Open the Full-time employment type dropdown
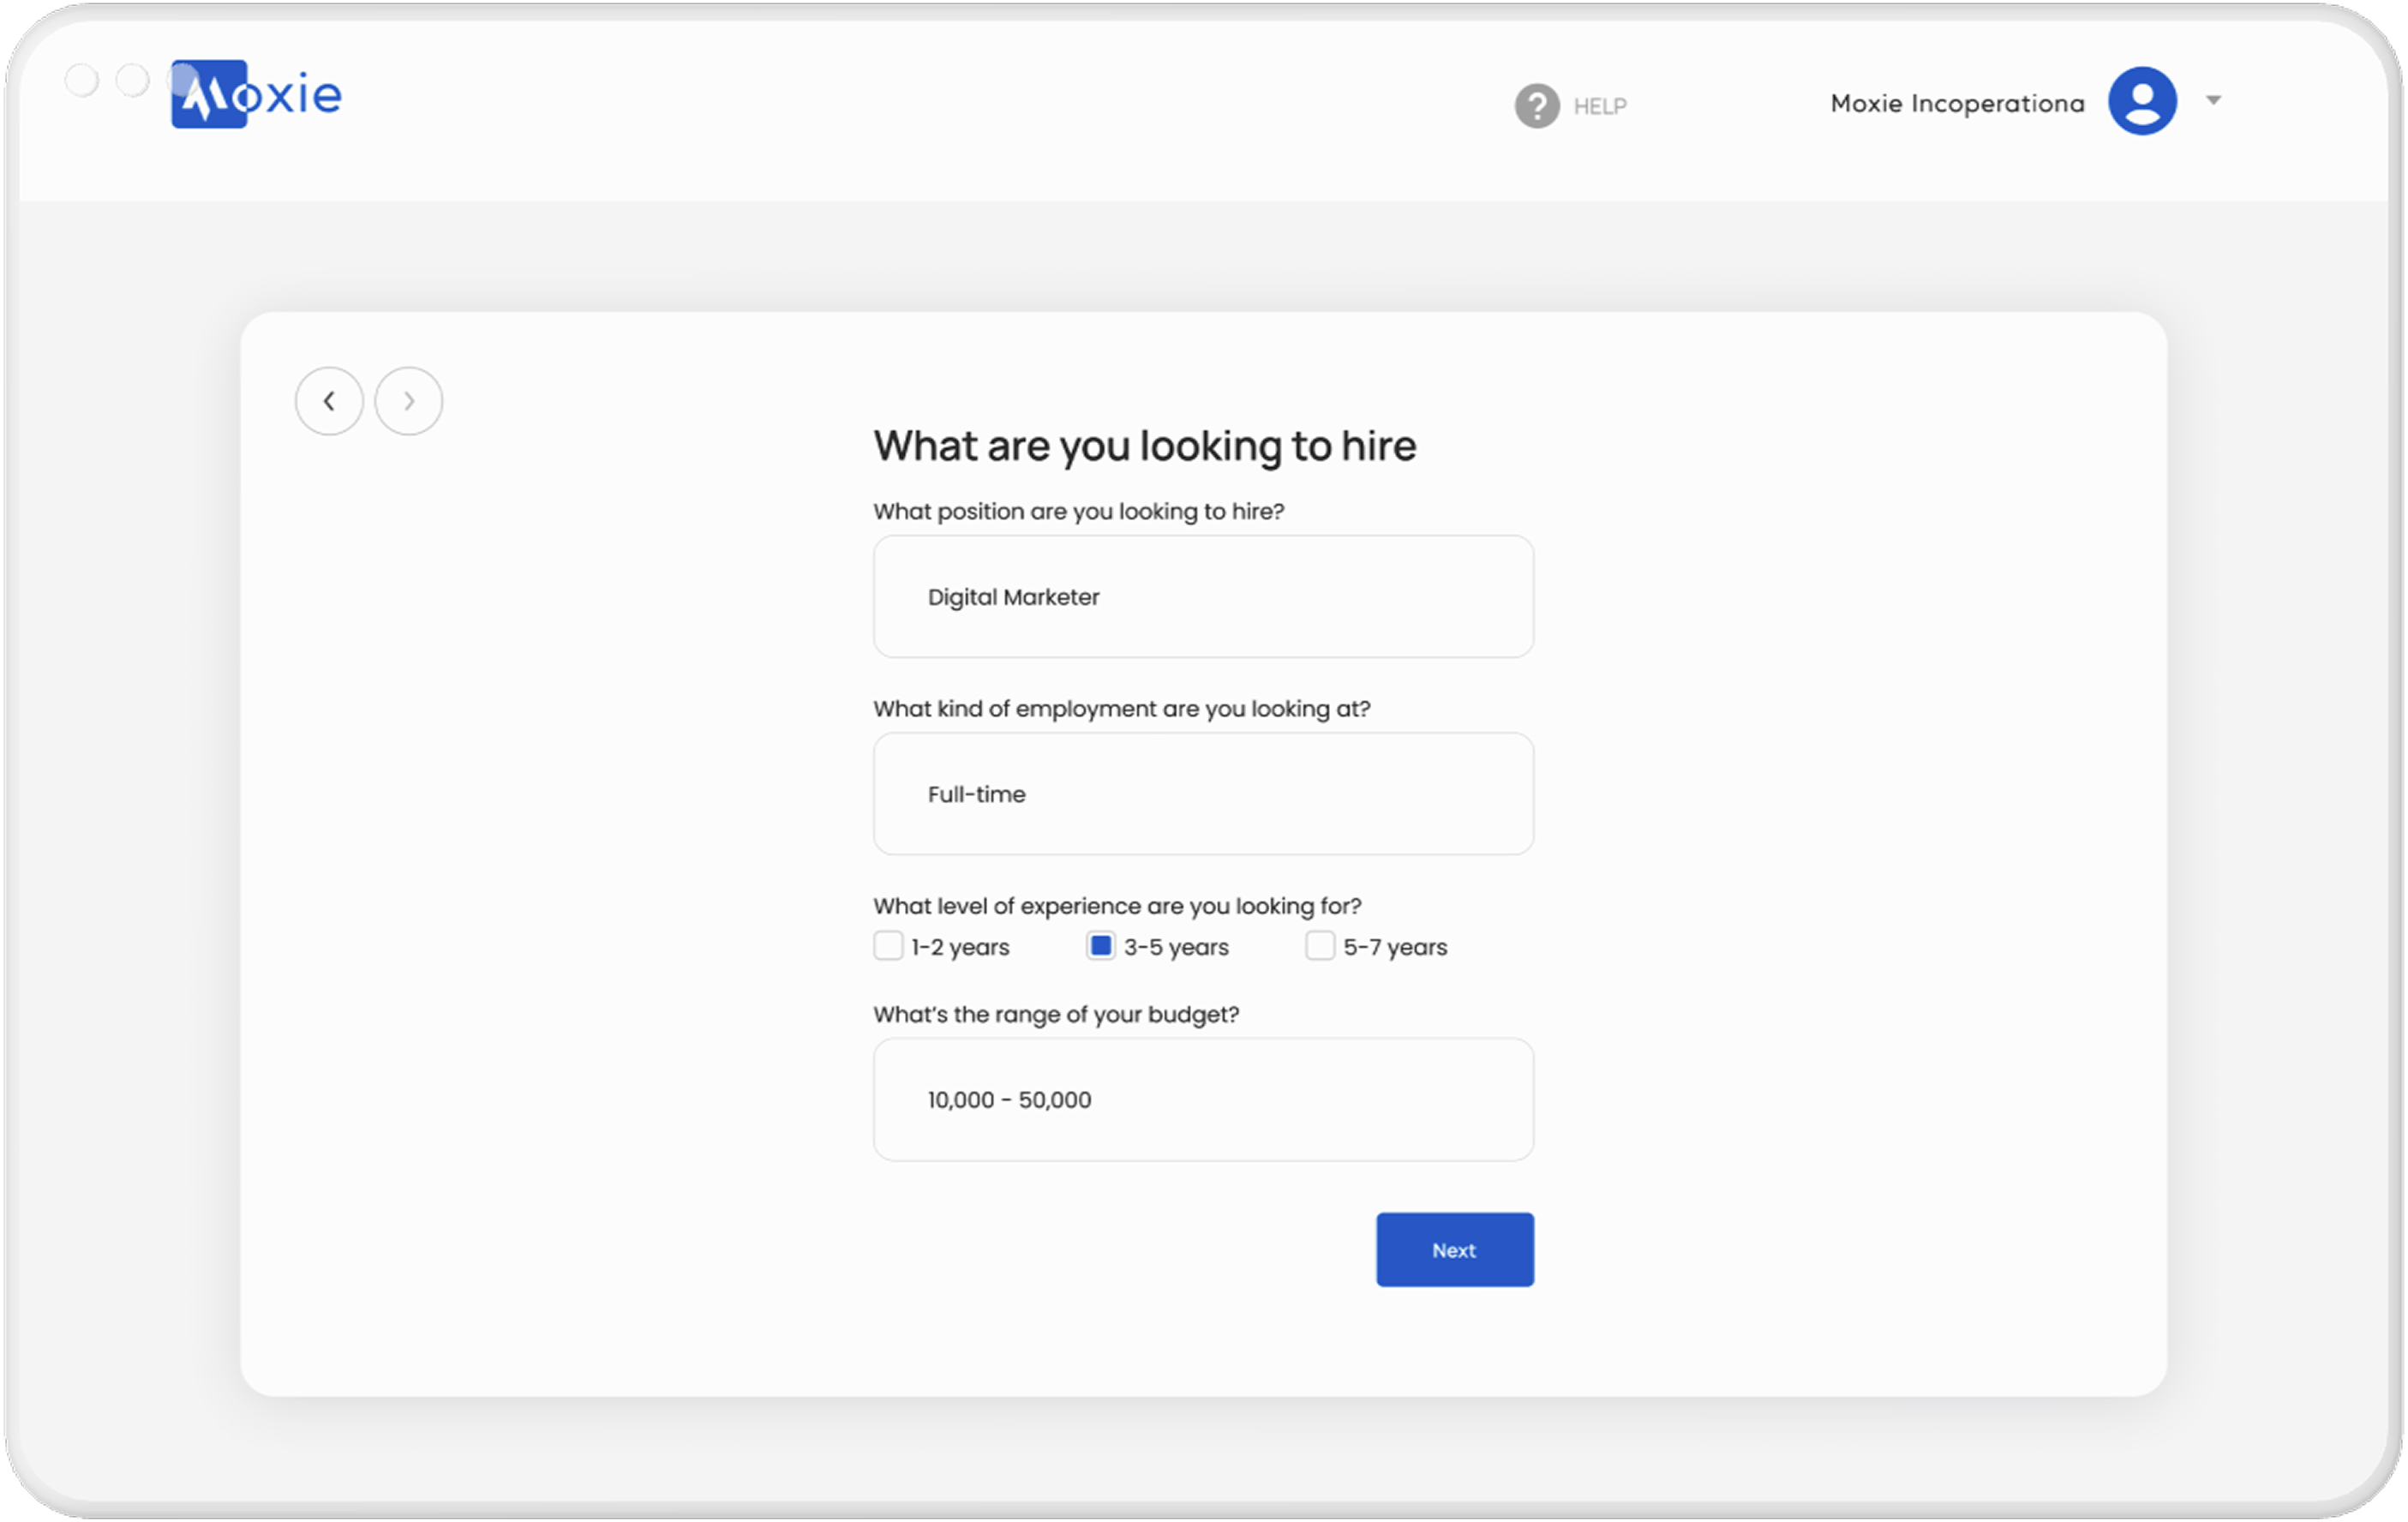 point(1202,794)
